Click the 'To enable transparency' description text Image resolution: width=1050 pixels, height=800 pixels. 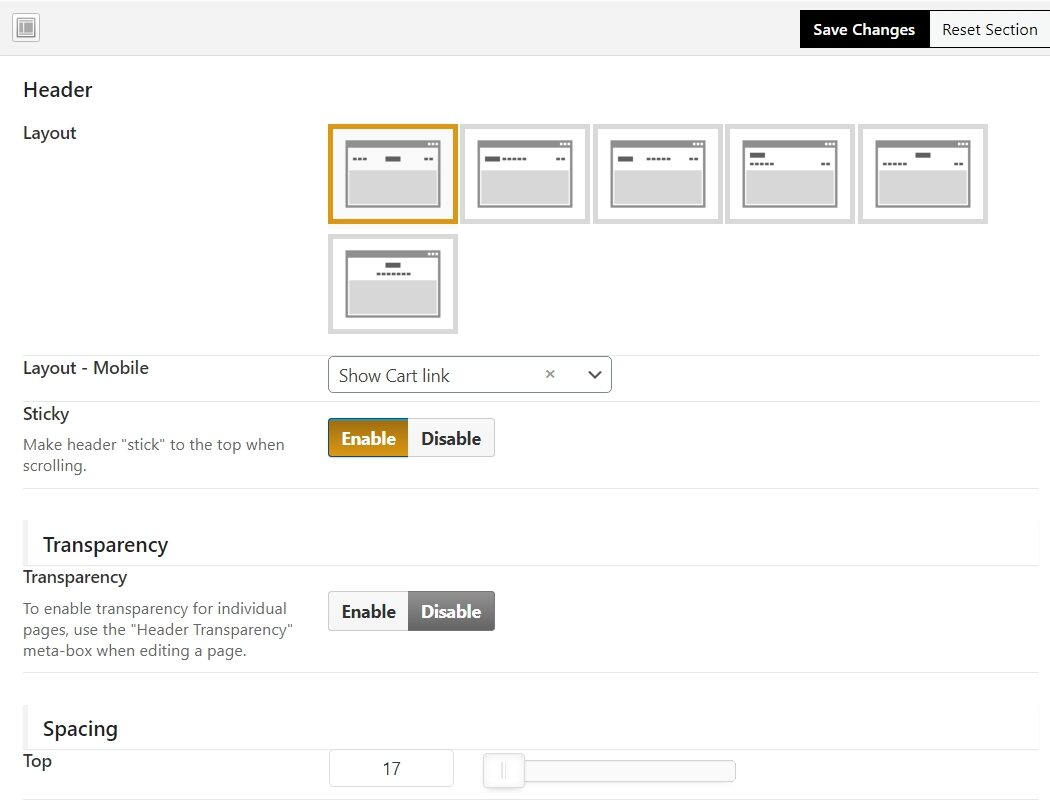tap(157, 629)
